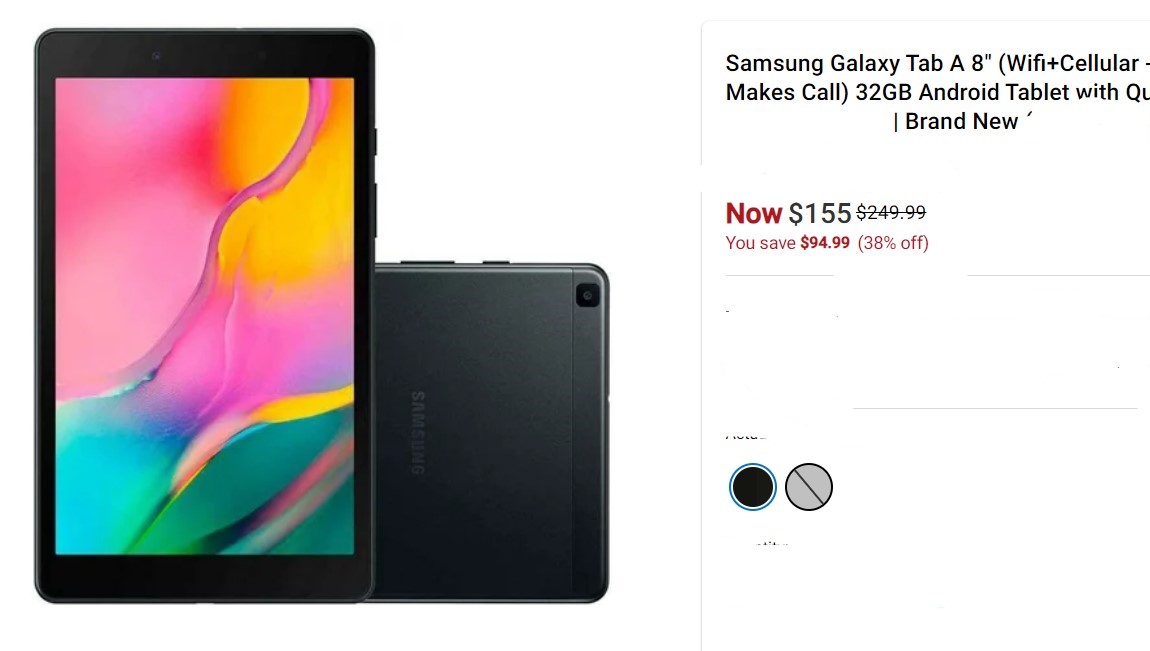Viewport: 1150px width, 651px height.
Task: Click the colorful wallpaper on tablet screen
Action: [x=205, y=316]
